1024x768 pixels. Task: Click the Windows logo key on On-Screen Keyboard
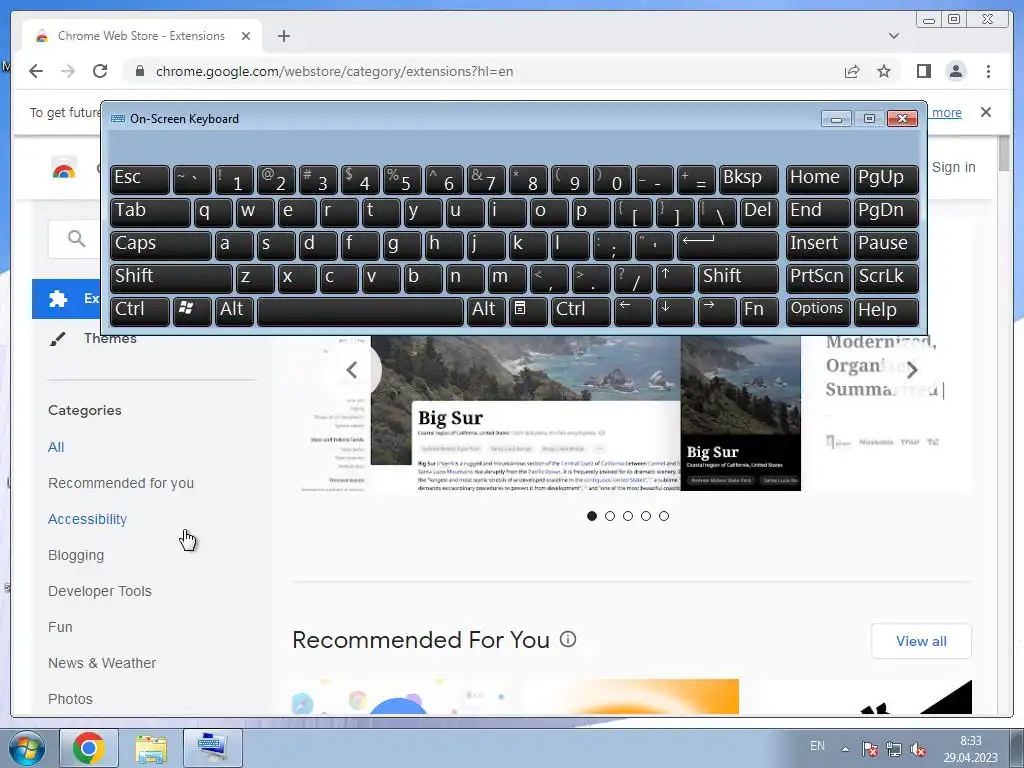tap(191, 310)
